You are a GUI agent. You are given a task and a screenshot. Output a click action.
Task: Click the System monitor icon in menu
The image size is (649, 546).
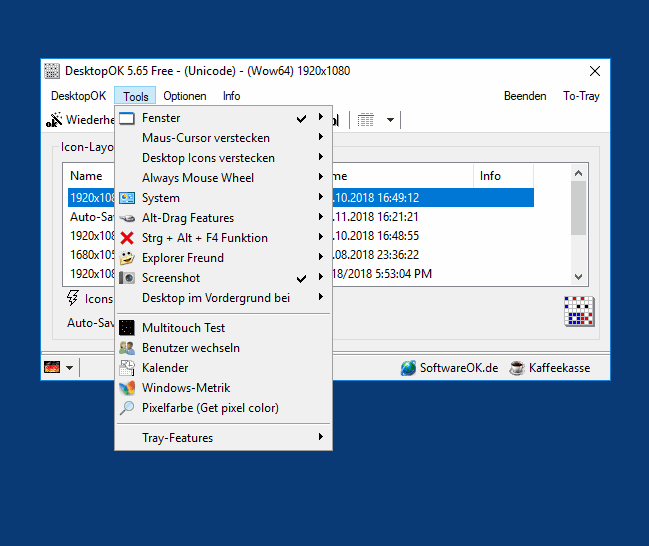[x=127, y=198]
